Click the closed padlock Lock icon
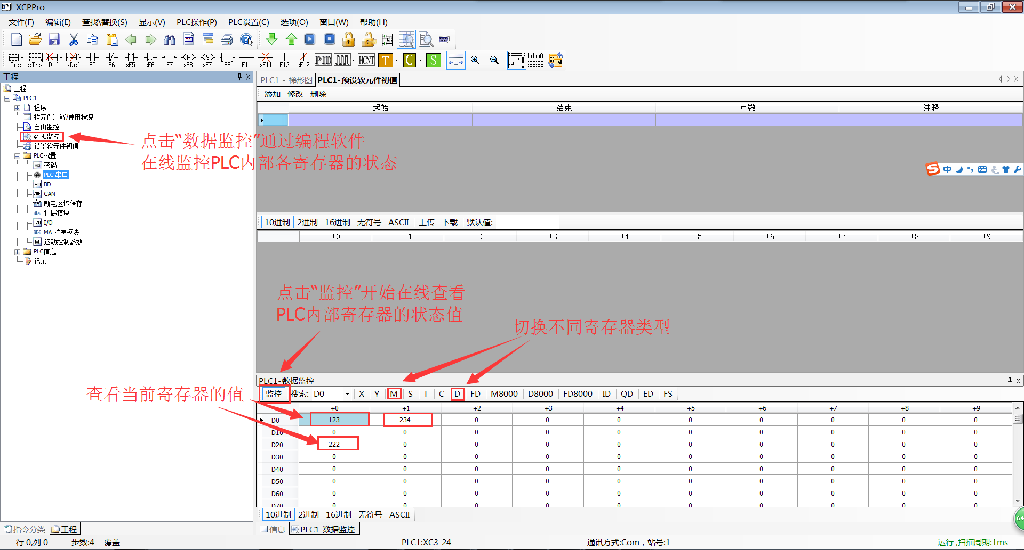The height and width of the screenshot is (550, 1024). click(x=349, y=40)
